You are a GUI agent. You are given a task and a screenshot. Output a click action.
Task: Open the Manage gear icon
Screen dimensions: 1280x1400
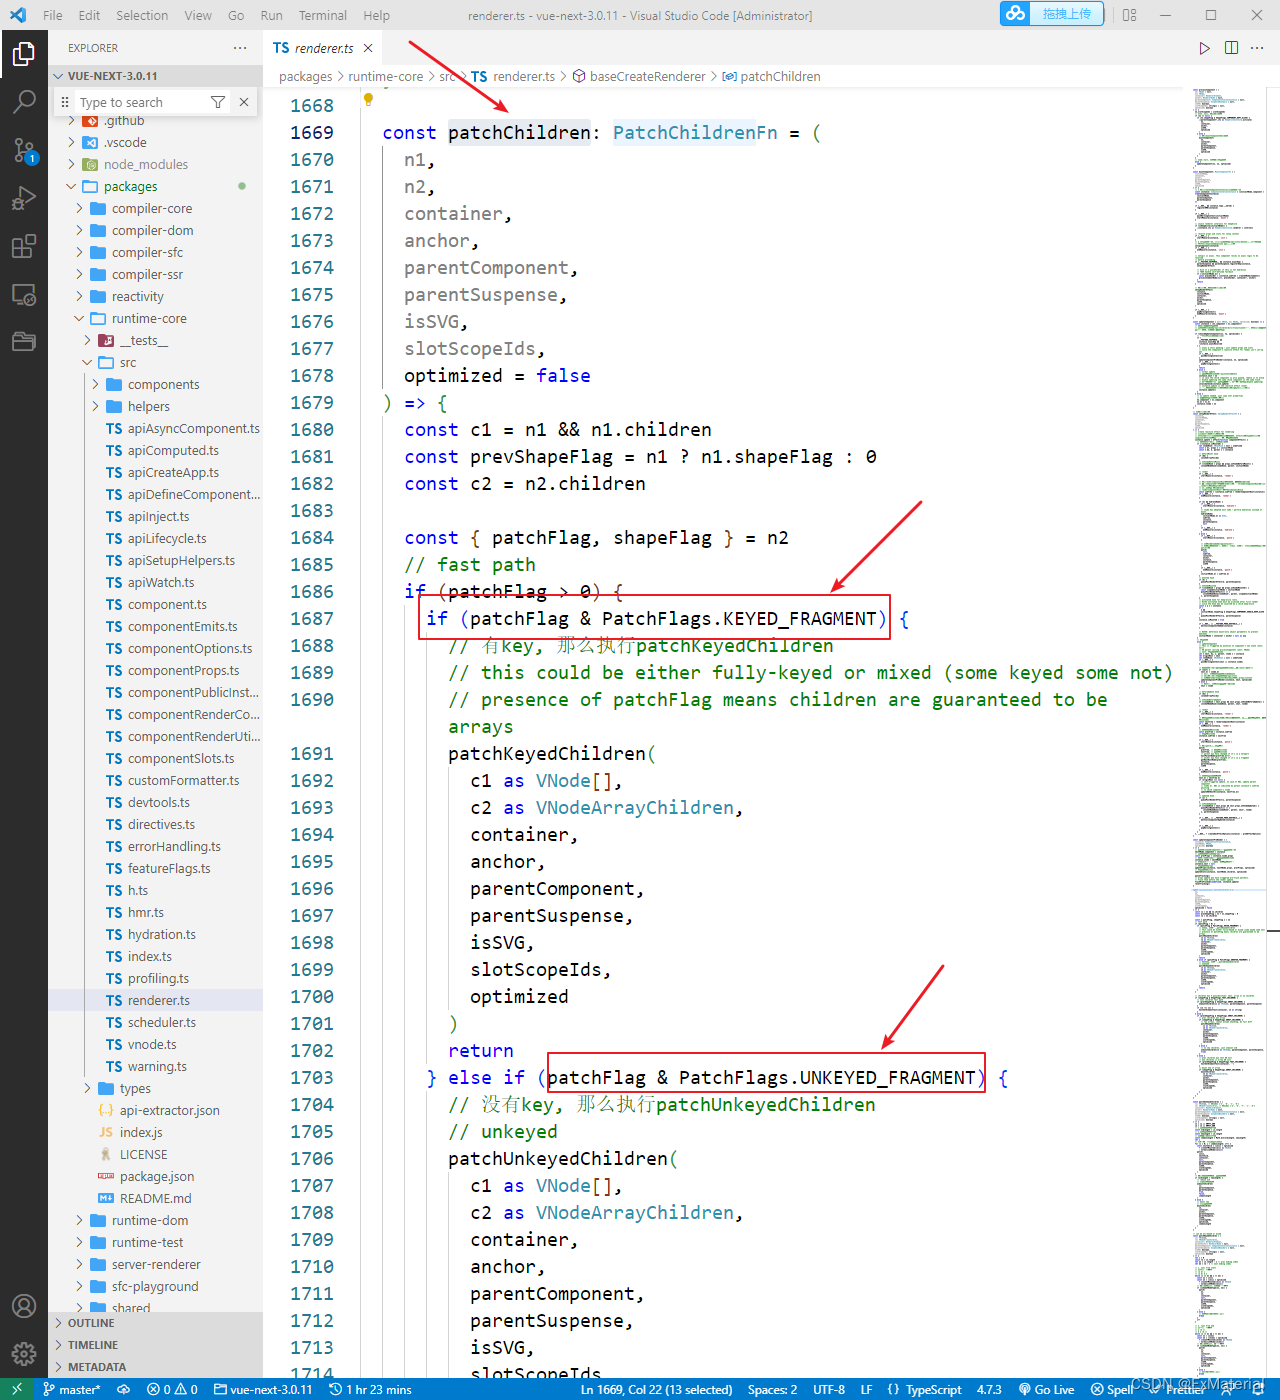click(x=24, y=1354)
